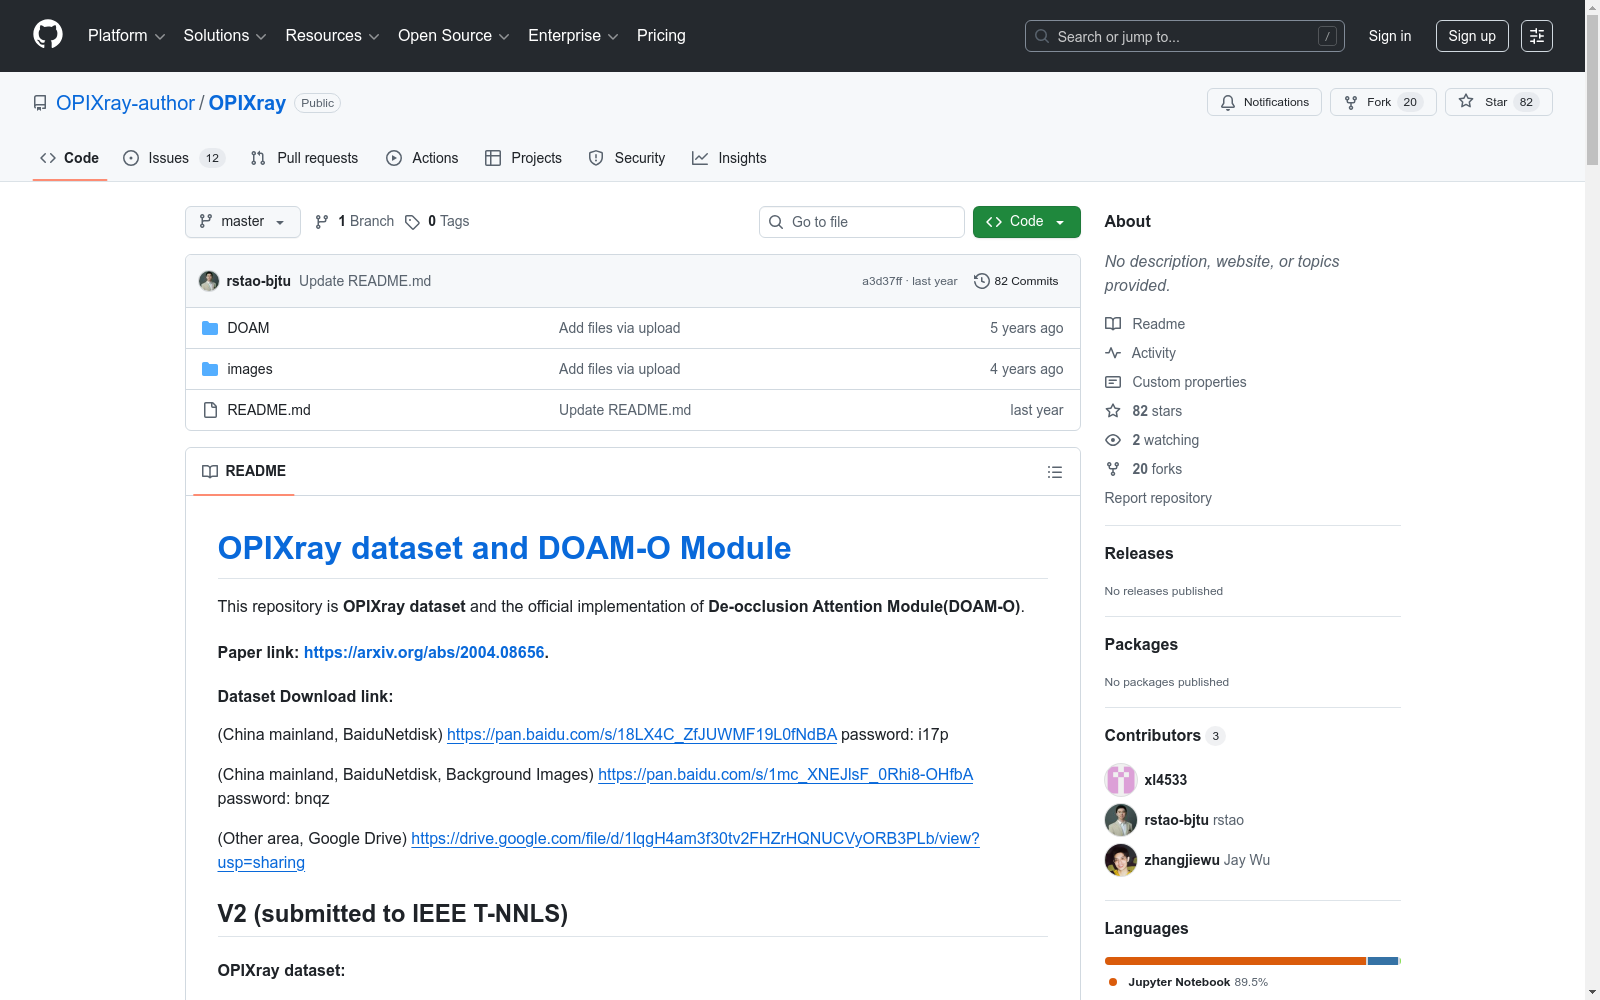Click the Languages color bar
This screenshot has width=1600, height=1000.
[x=1253, y=961]
